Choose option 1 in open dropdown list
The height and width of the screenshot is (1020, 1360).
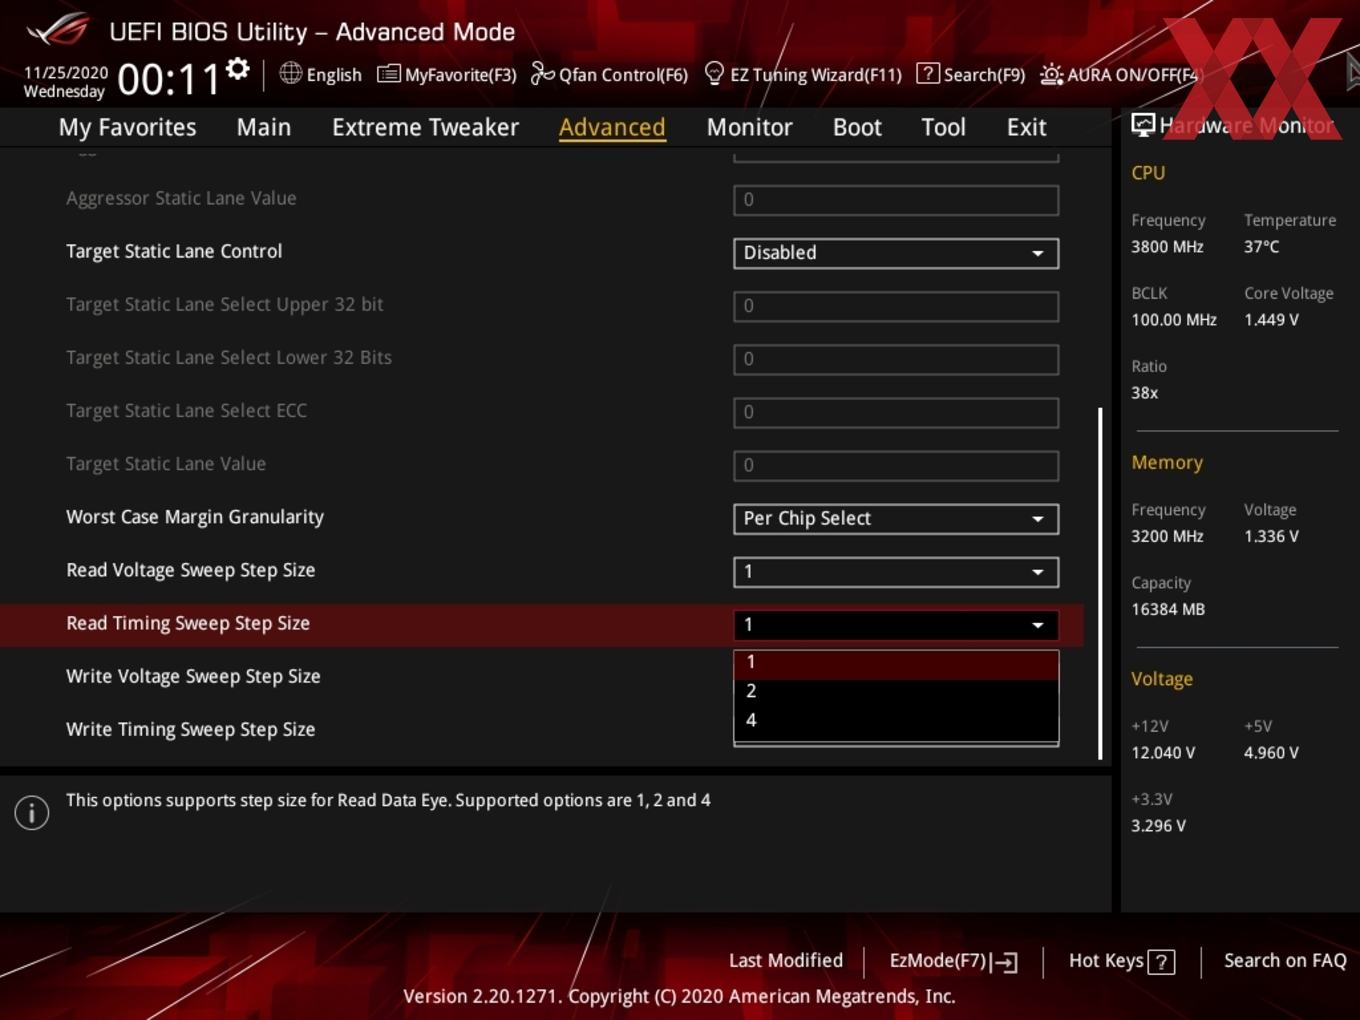(896, 663)
